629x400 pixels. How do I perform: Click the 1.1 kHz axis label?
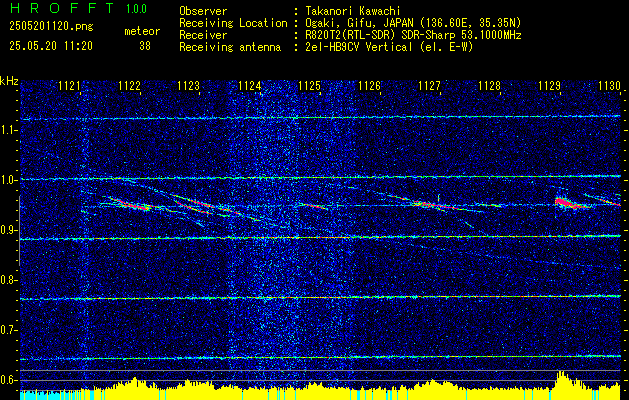[8, 130]
